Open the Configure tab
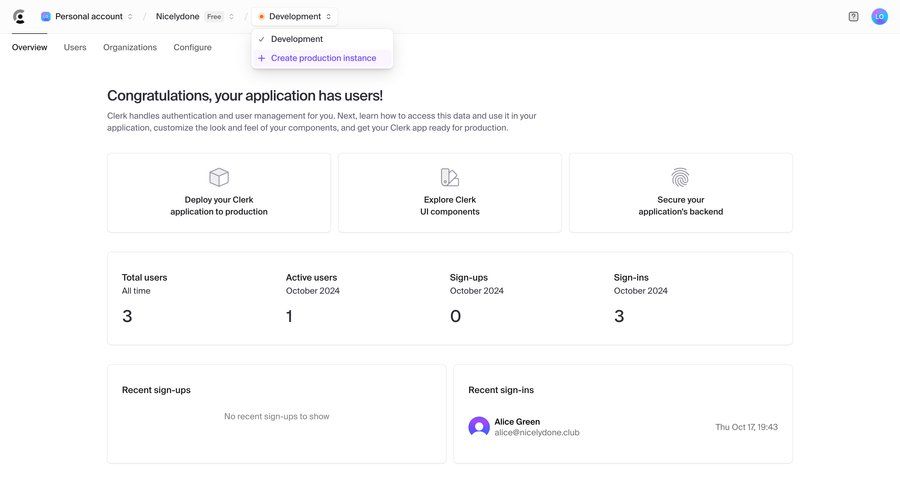This screenshot has height=484, width=900. [192, 47]
